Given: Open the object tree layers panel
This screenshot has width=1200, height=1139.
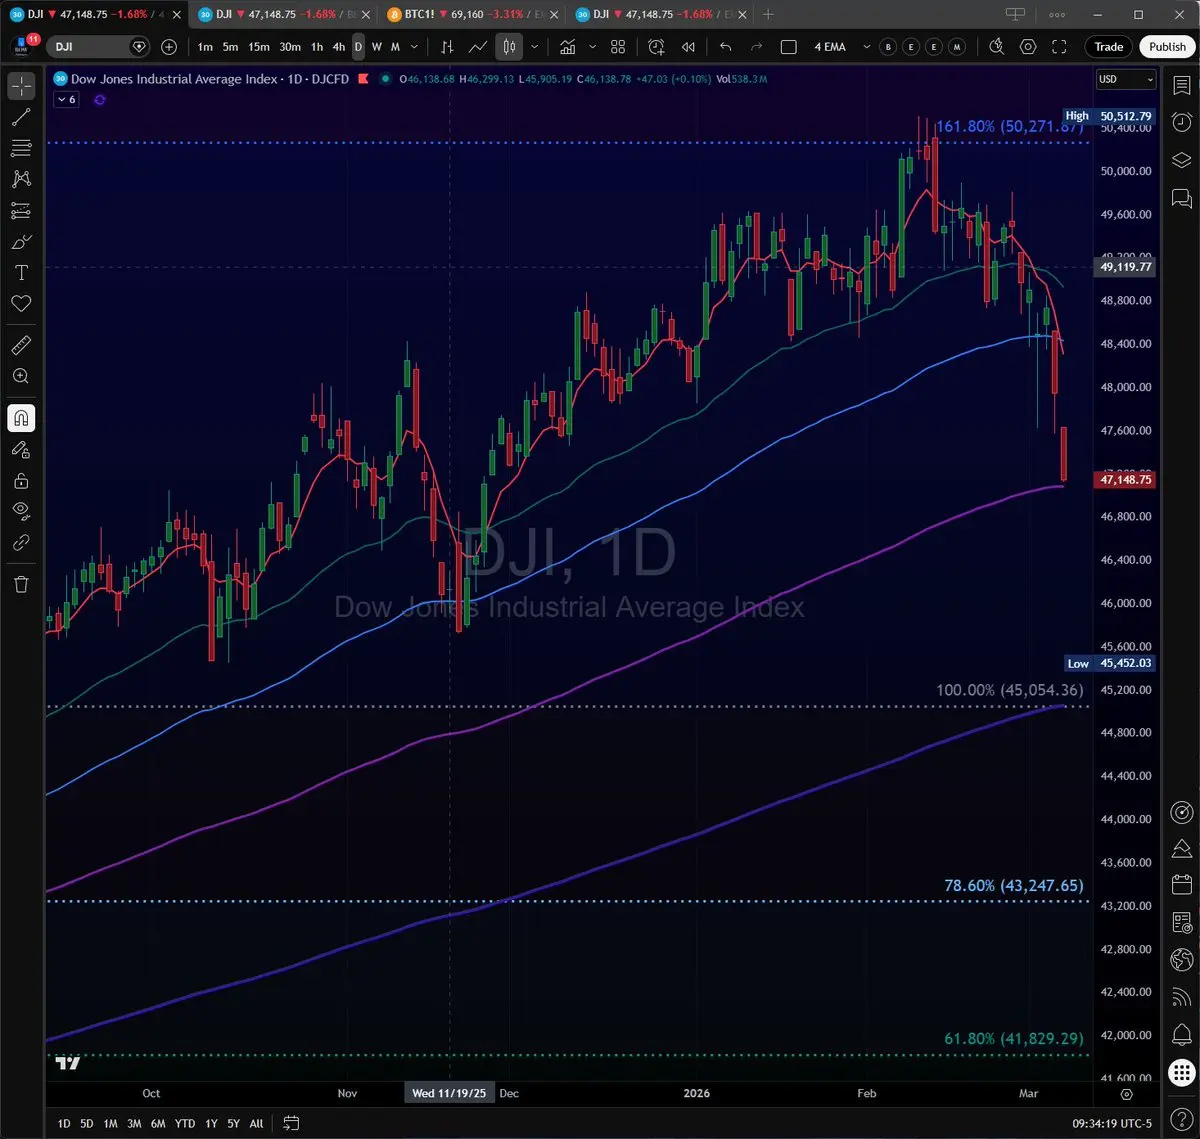Looking at the screenshot, I should click(x=1181, y=160).
